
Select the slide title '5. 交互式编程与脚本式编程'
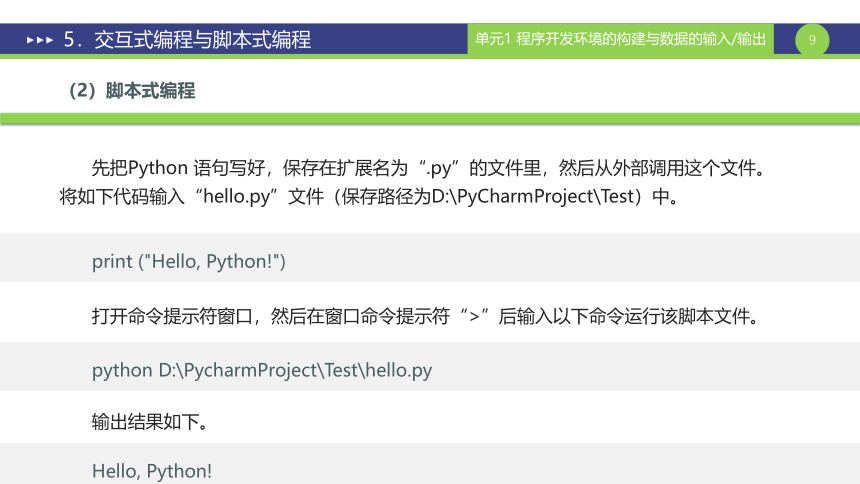(x=188, y=40)
